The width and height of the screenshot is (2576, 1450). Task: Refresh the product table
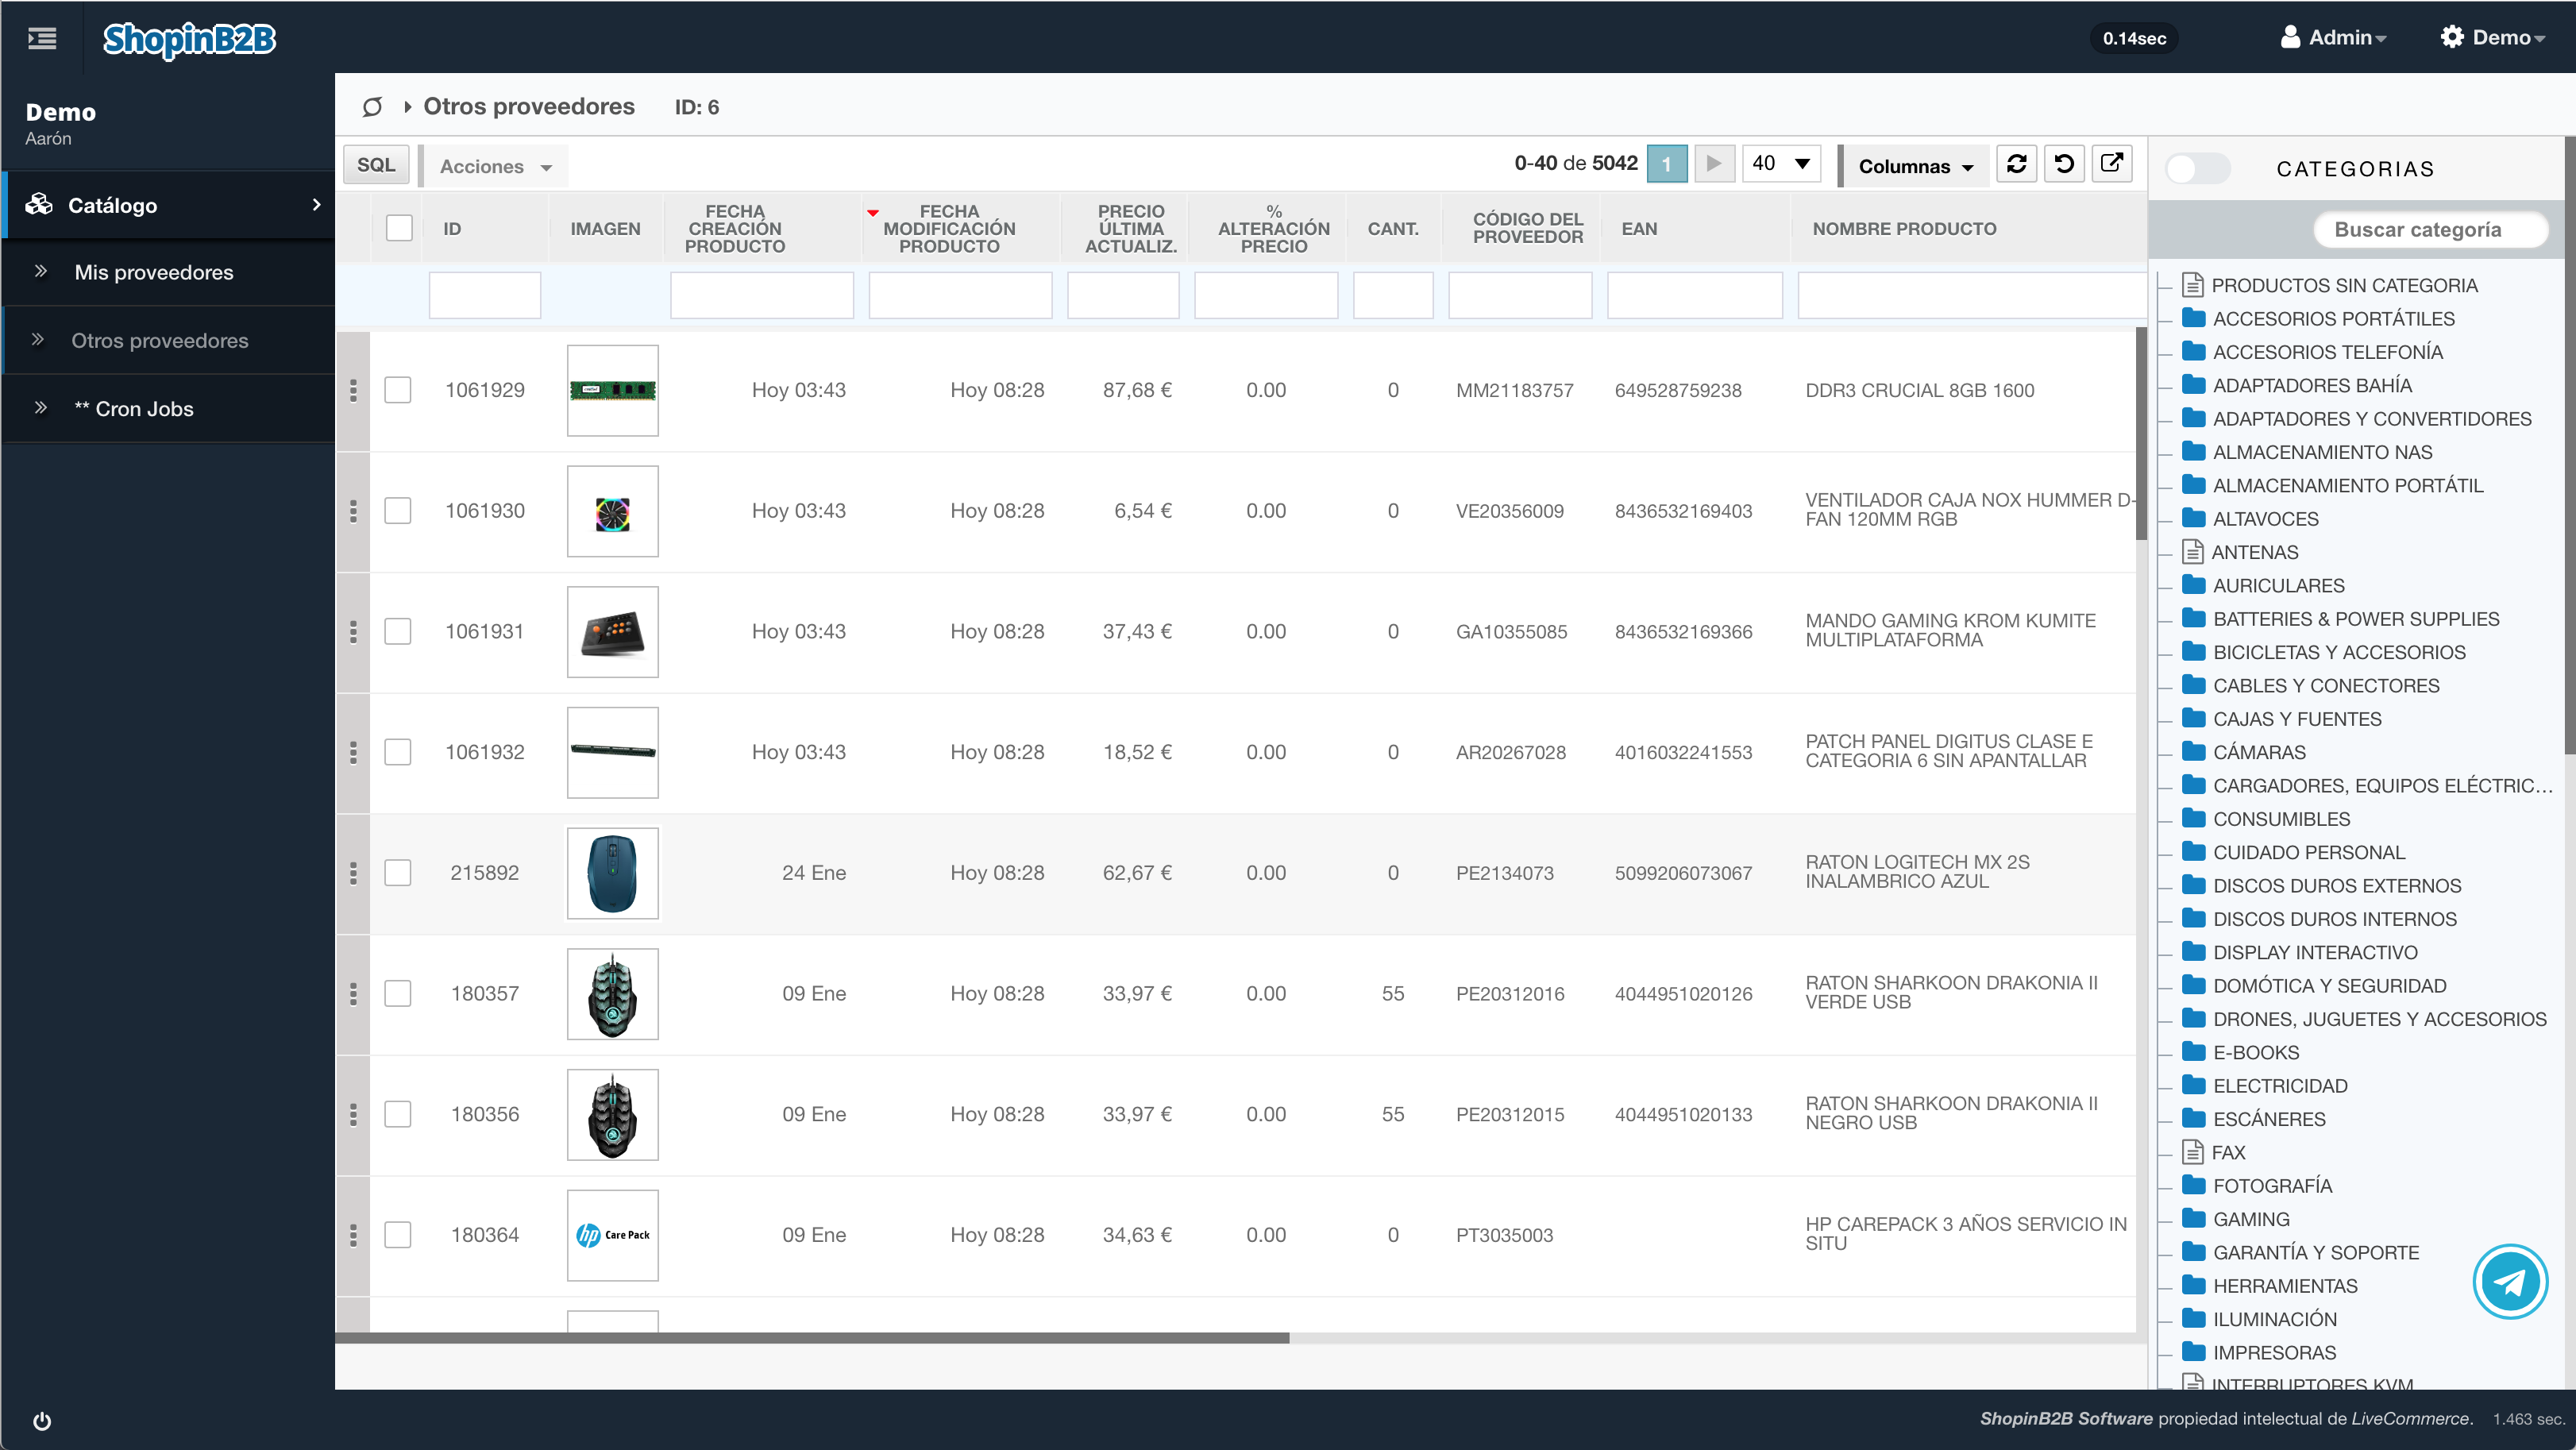point(2016,164)
